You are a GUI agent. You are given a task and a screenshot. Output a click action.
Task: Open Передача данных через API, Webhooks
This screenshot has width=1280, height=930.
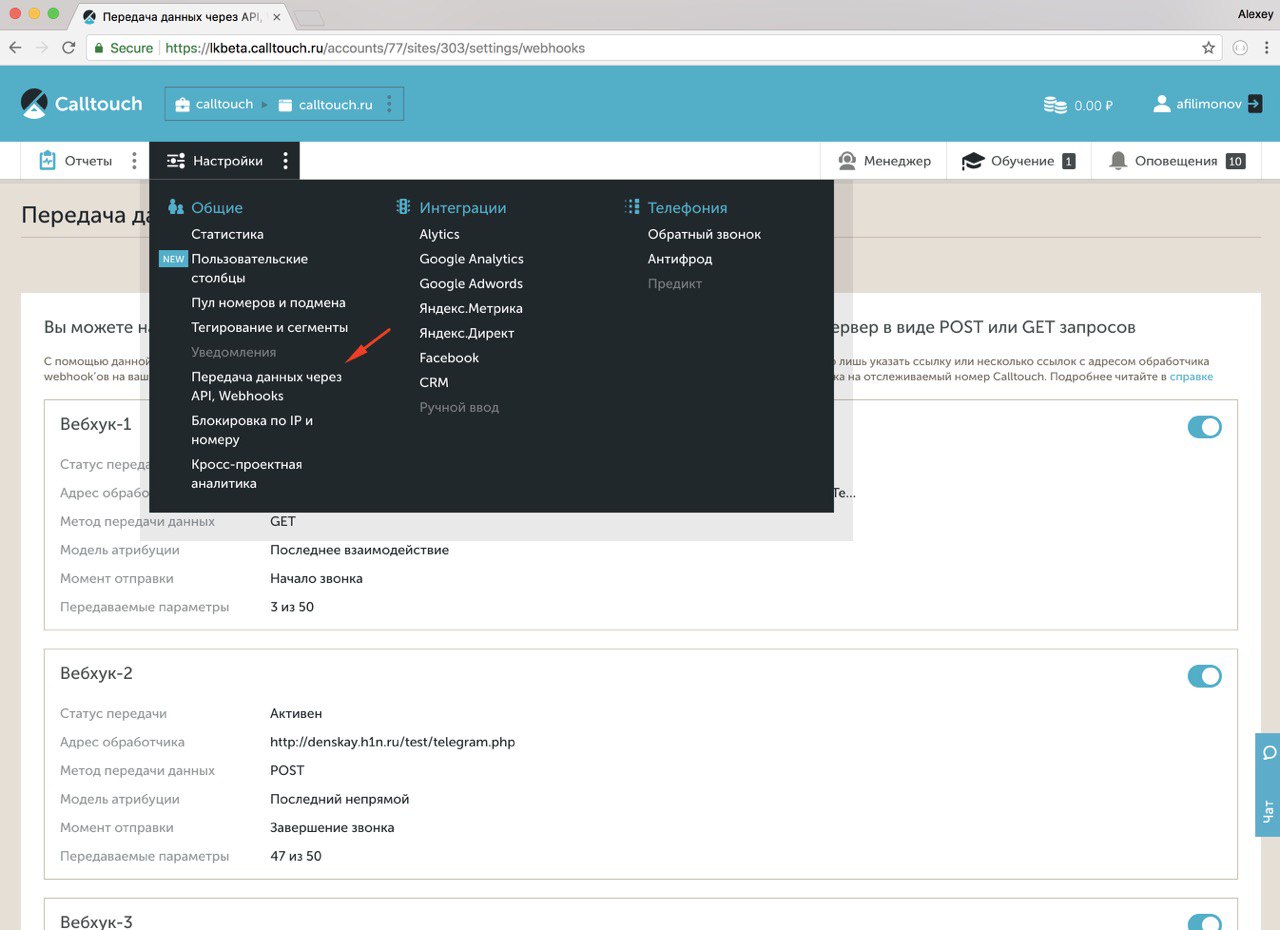point(266,386)
